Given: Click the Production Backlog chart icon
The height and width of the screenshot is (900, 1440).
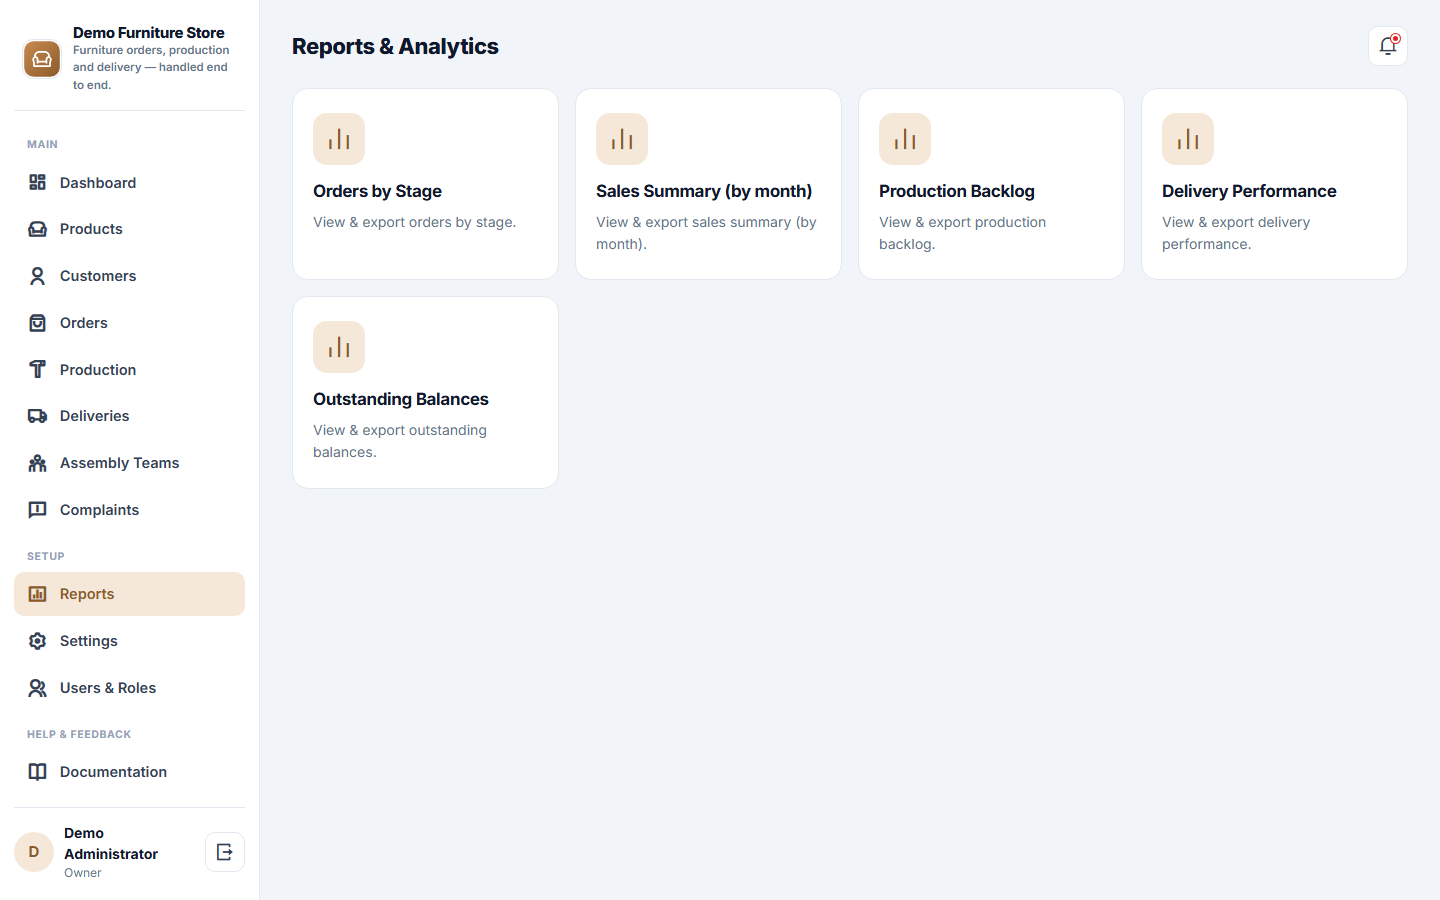Looking at the screenshot, I should tap(905, 139).
